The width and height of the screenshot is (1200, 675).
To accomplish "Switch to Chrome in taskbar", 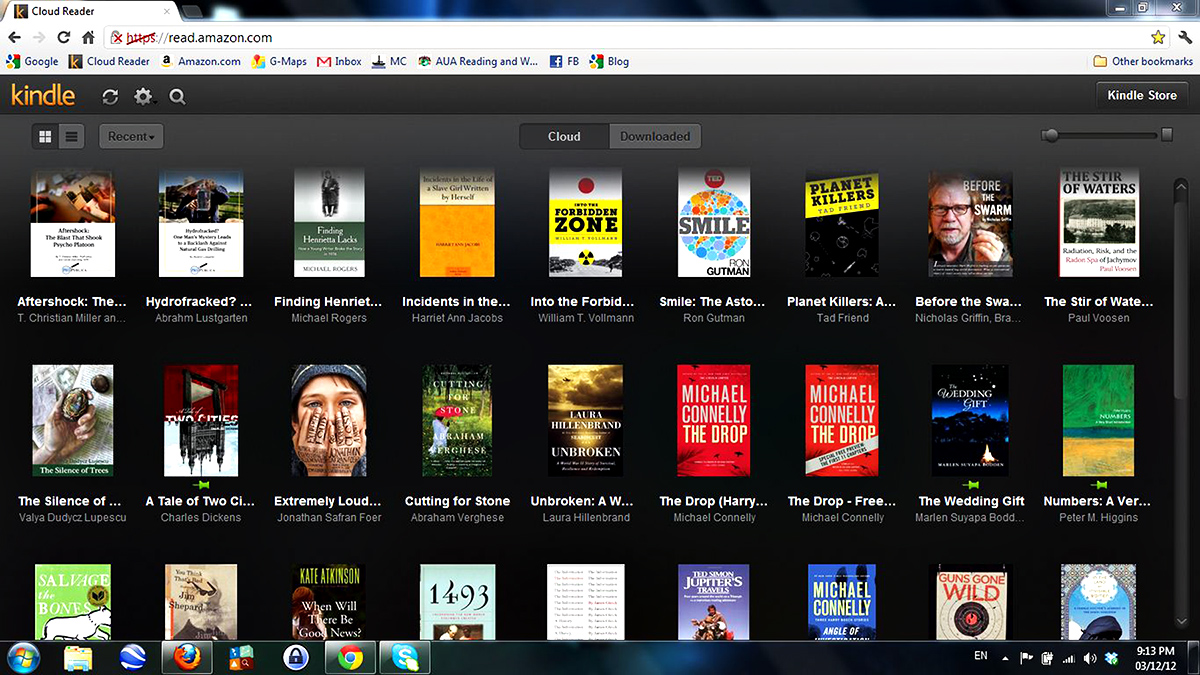I will (x=350, y=657).
